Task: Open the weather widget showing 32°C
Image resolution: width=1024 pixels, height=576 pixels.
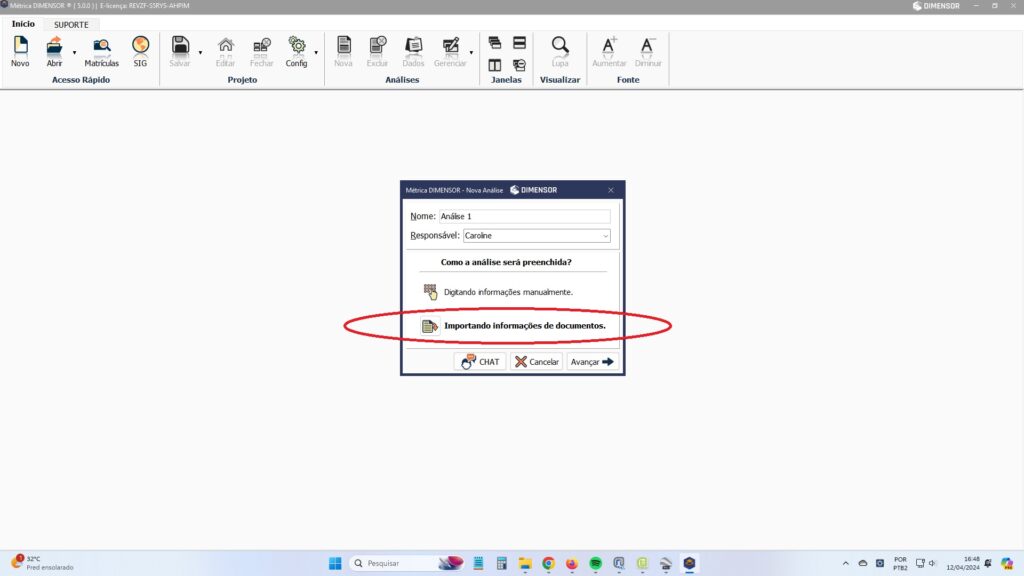Action: pos(43,564)
